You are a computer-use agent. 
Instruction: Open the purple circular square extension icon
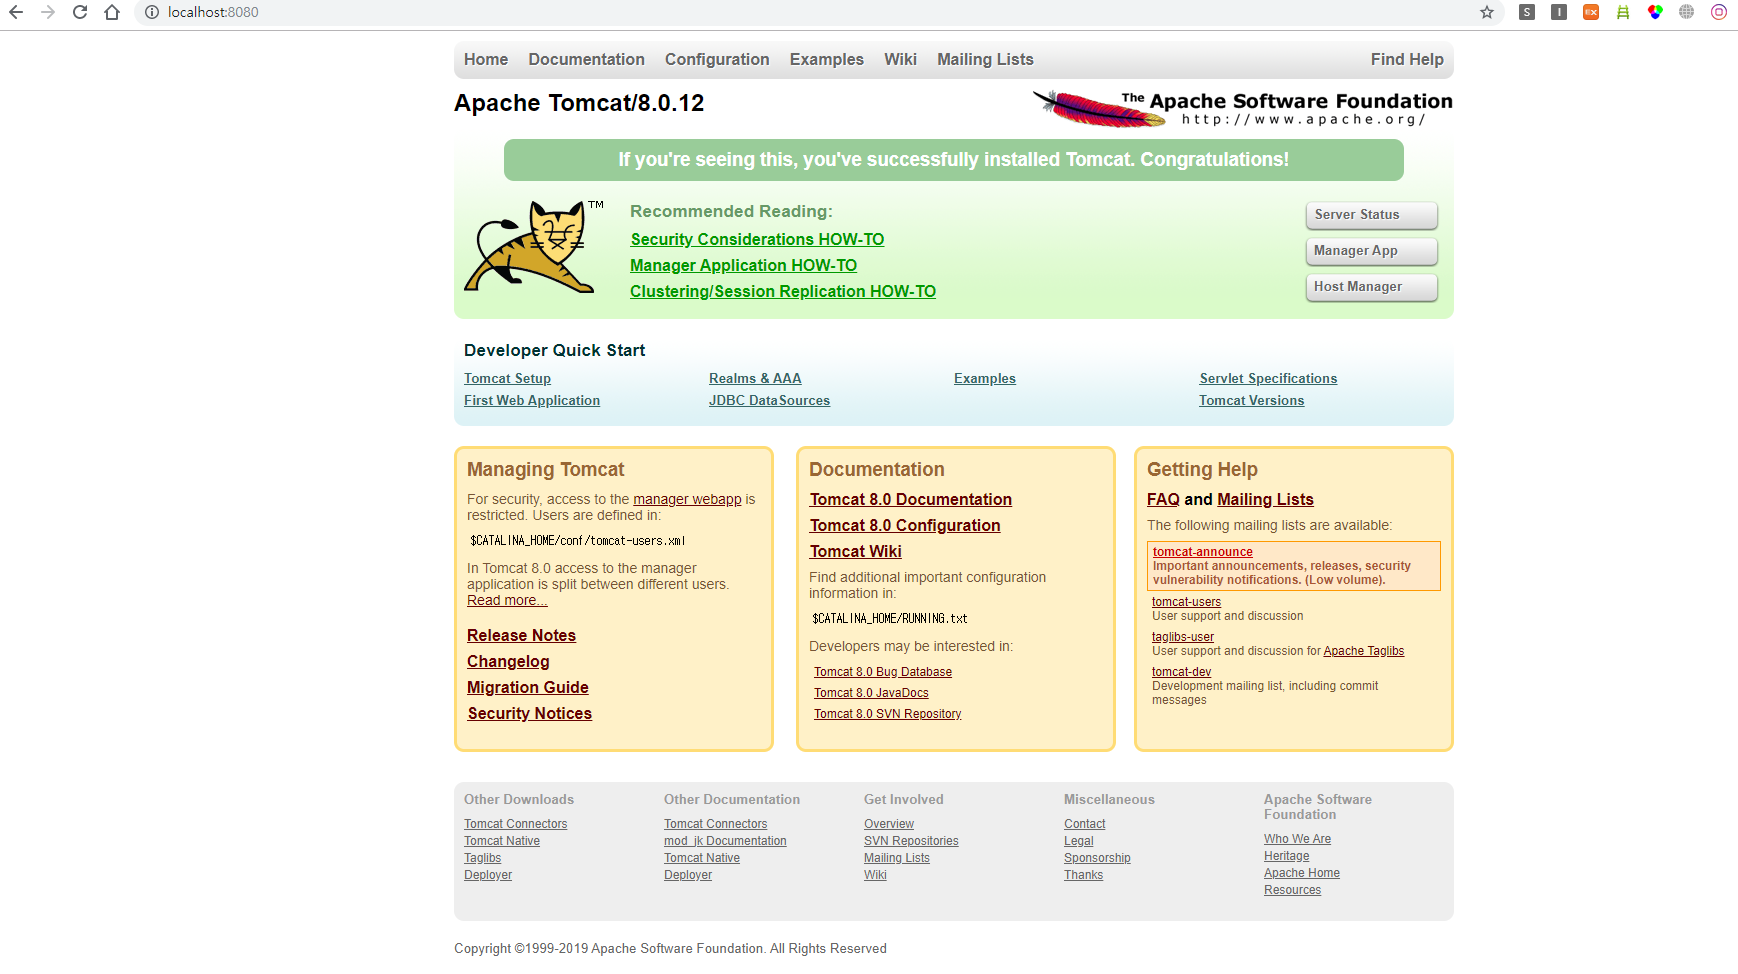coord(1719,12)
